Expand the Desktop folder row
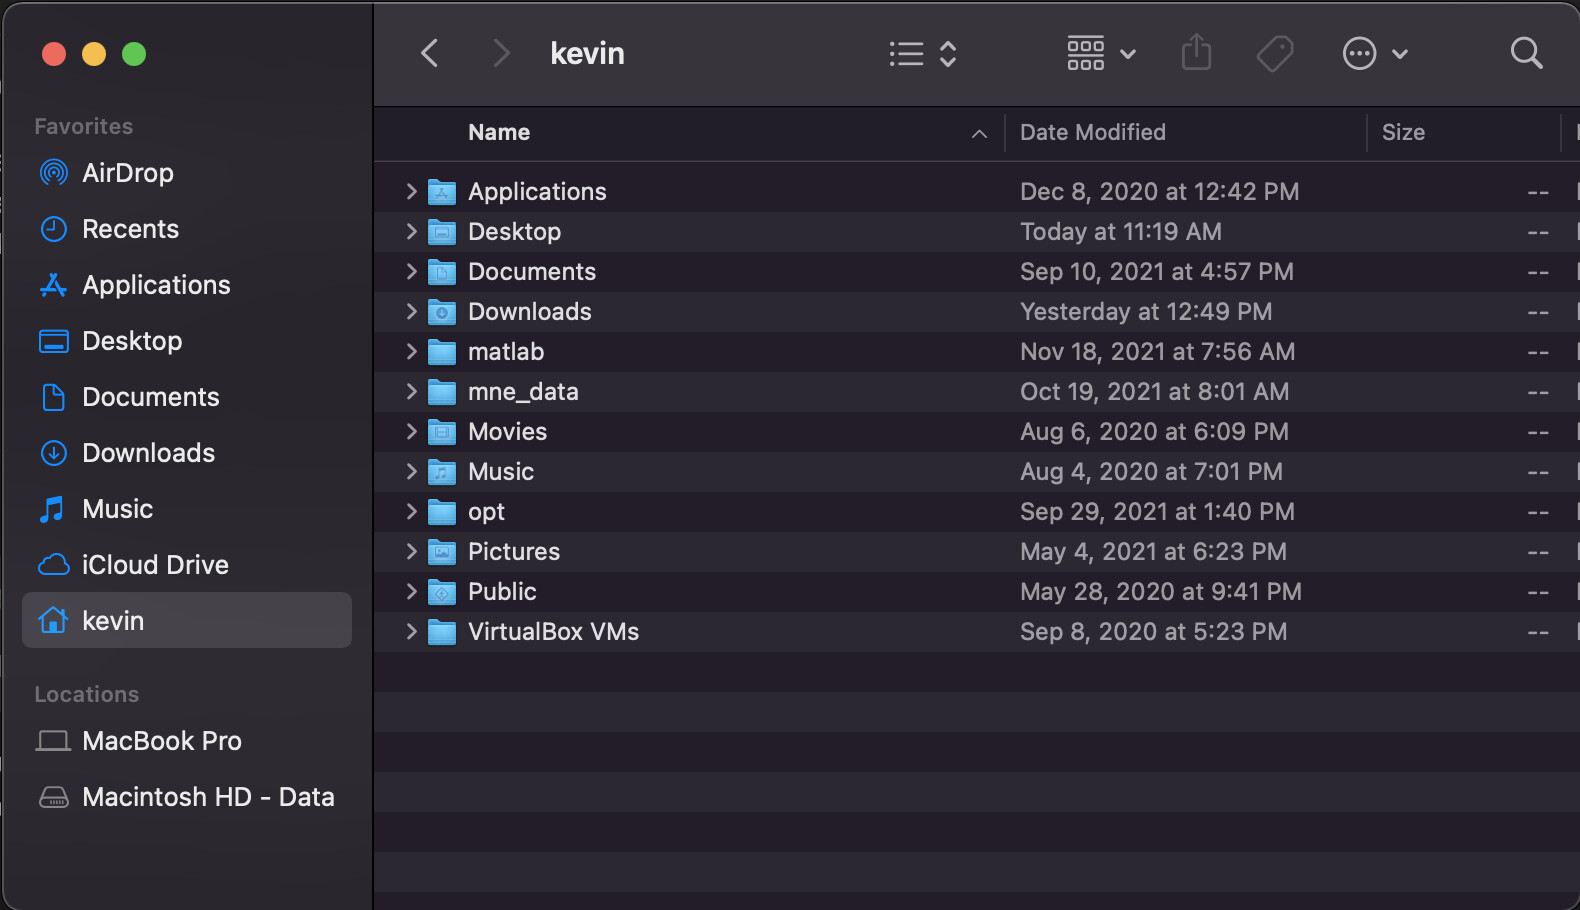This screenshot has width=1580, height=910. [411, 231]
